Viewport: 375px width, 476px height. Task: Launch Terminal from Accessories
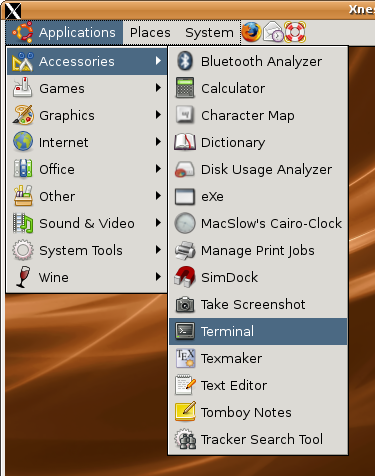tap(258, 331)
